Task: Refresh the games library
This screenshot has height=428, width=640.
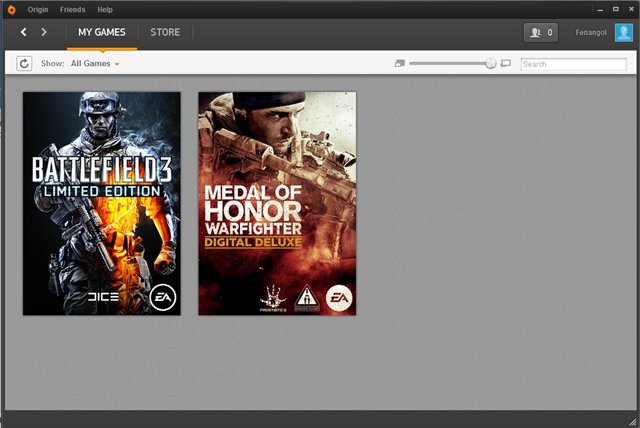Action: tap(24, 63)
